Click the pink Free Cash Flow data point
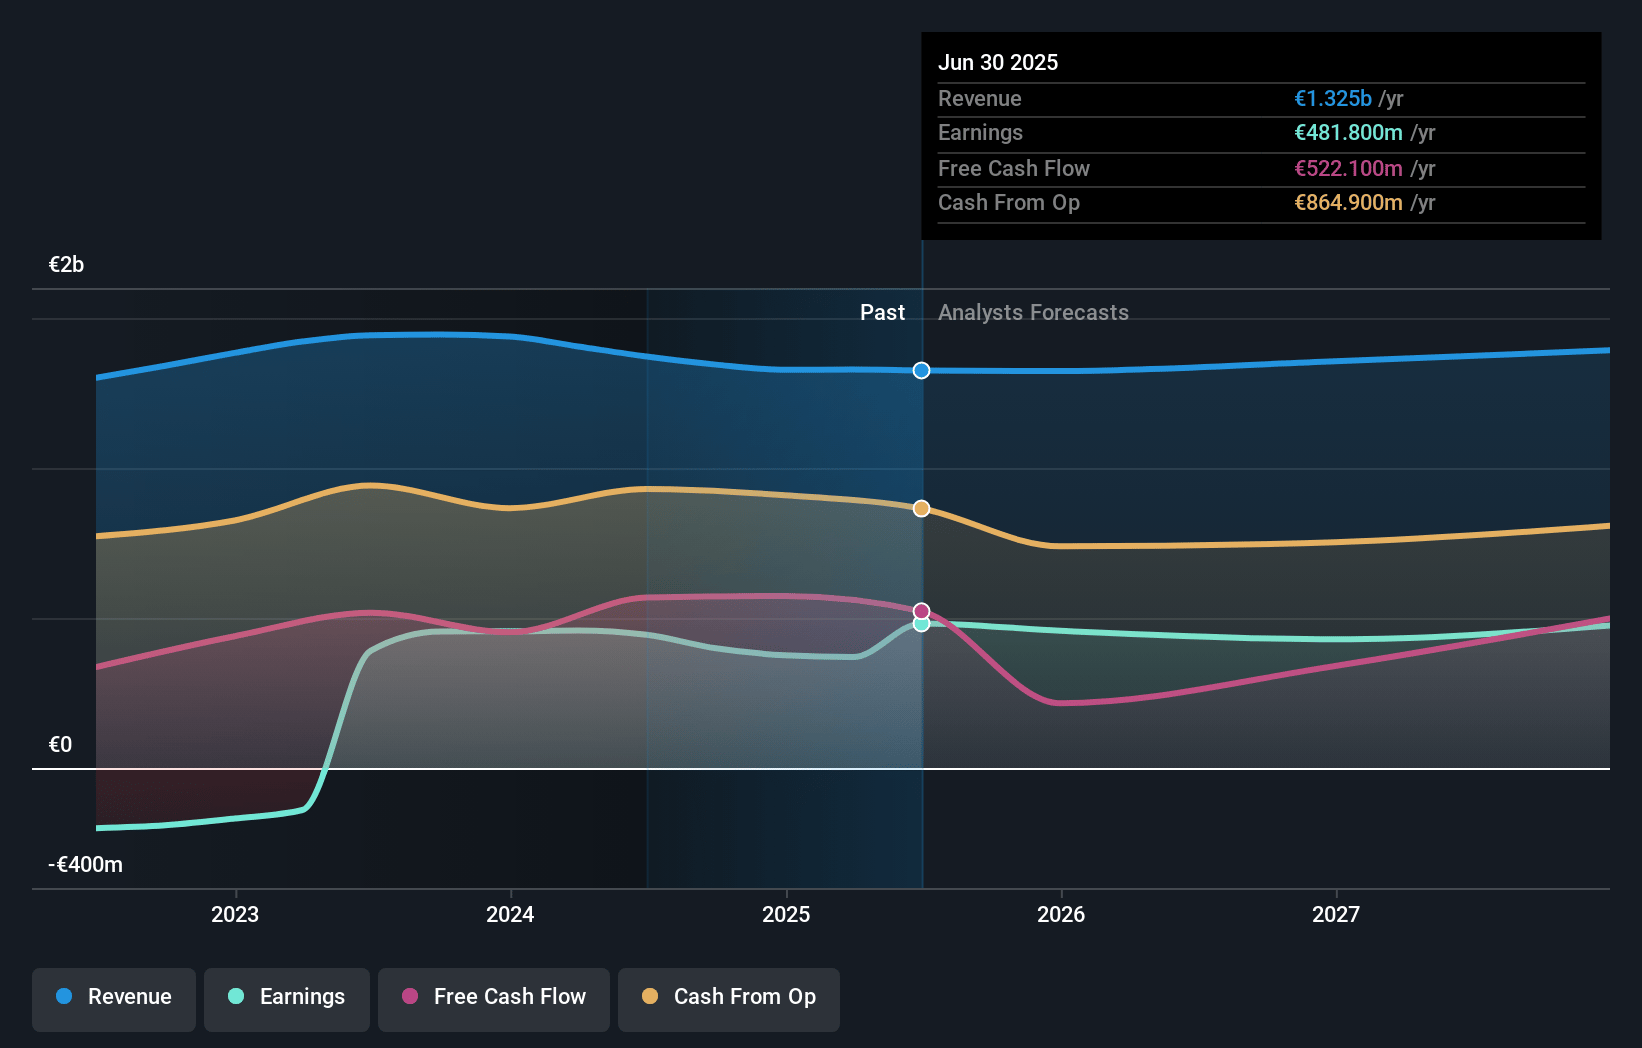Image resolution: width=1642 pixels, height=1048 pixels. click(921, 611)
